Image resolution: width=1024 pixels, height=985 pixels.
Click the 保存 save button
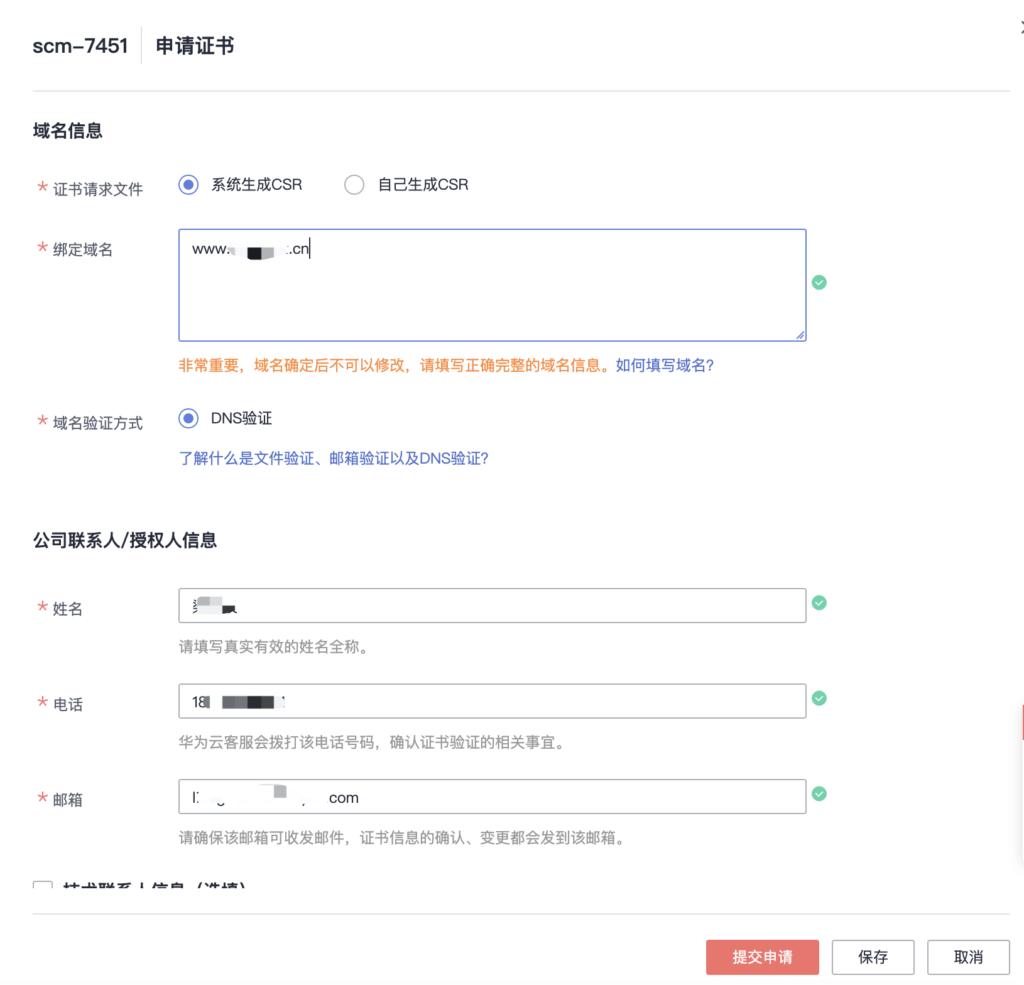point(873,957)
